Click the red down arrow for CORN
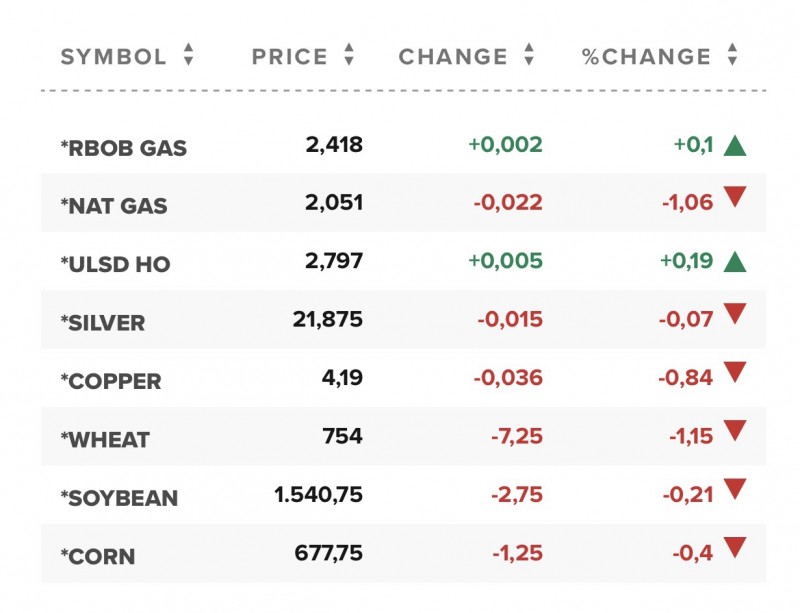The image size is (800, 613). point(735,547)
